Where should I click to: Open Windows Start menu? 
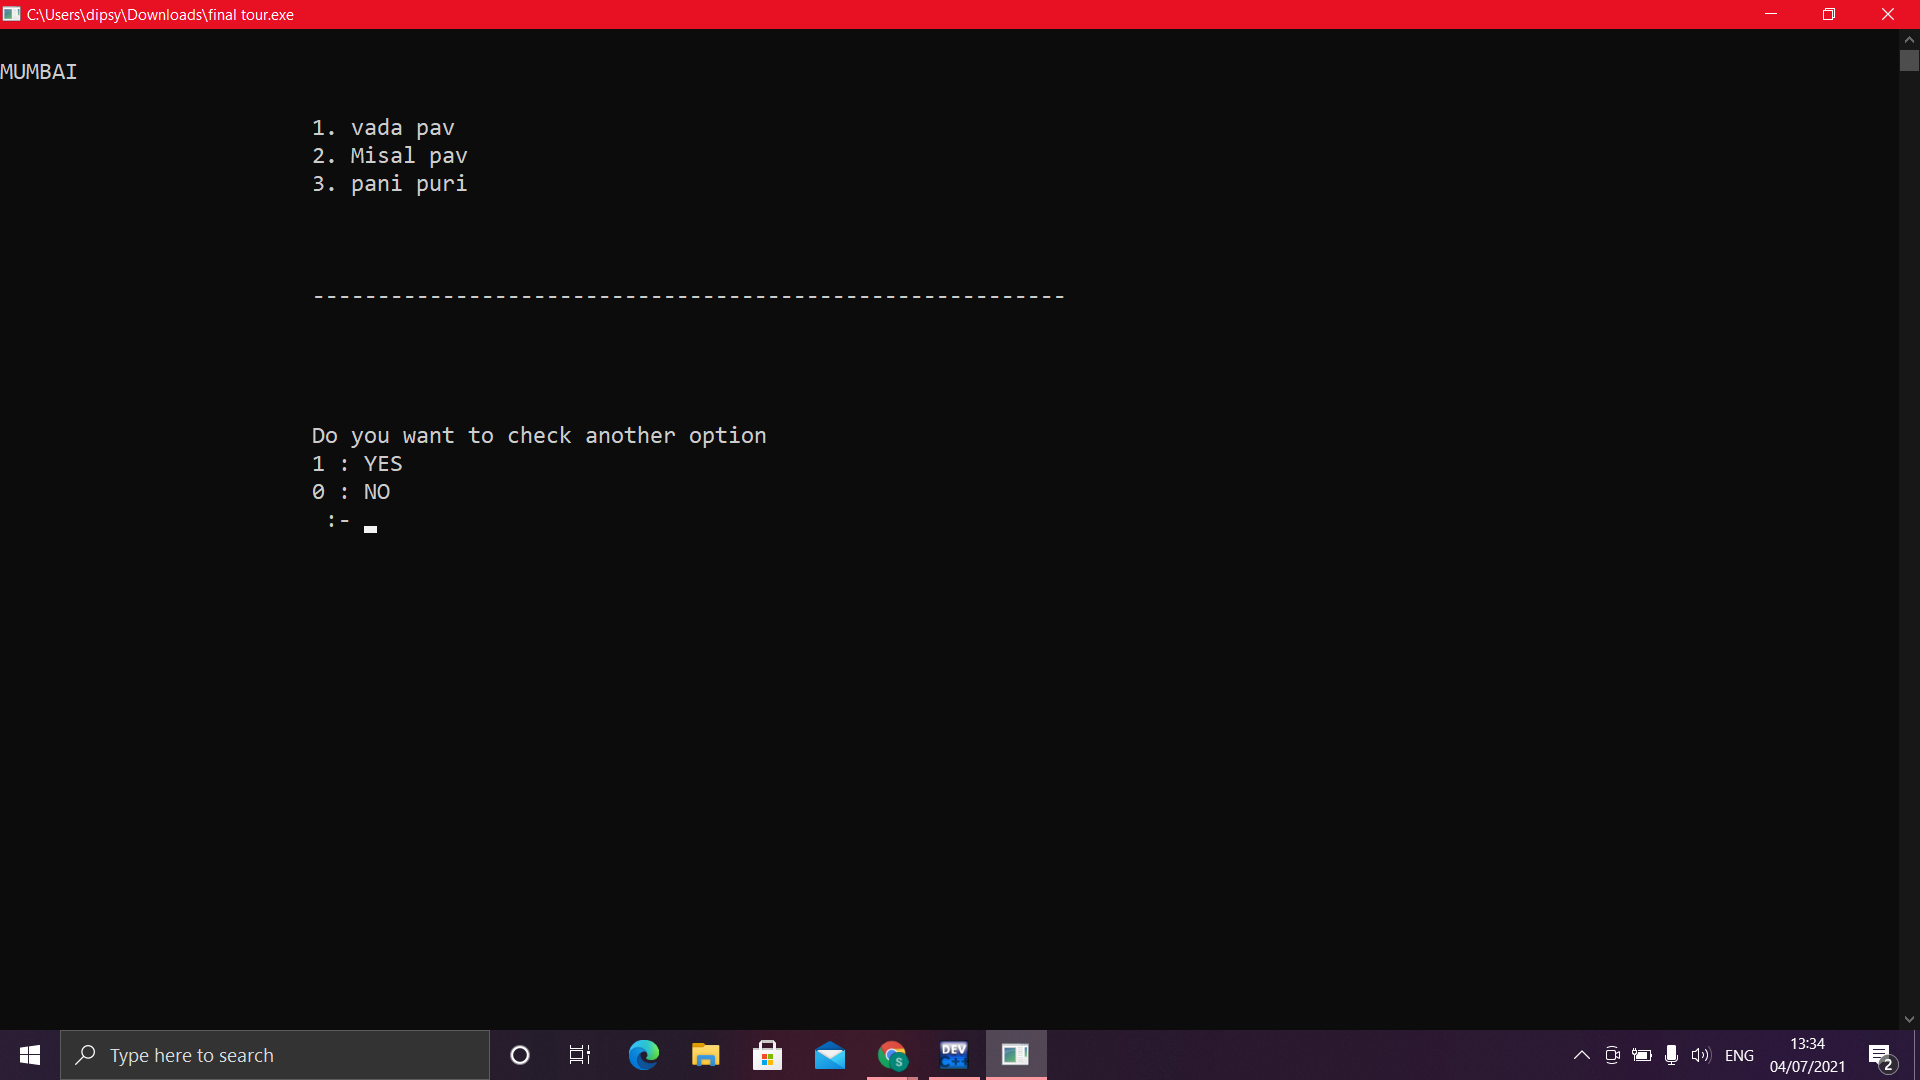coord(30,1055)
